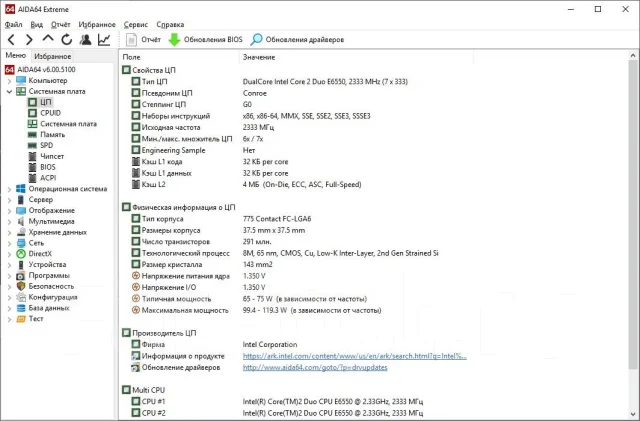Click scrollbar down arrow
Screen dimensions: 640x421
pyautogui.click(x=633, y=414)
